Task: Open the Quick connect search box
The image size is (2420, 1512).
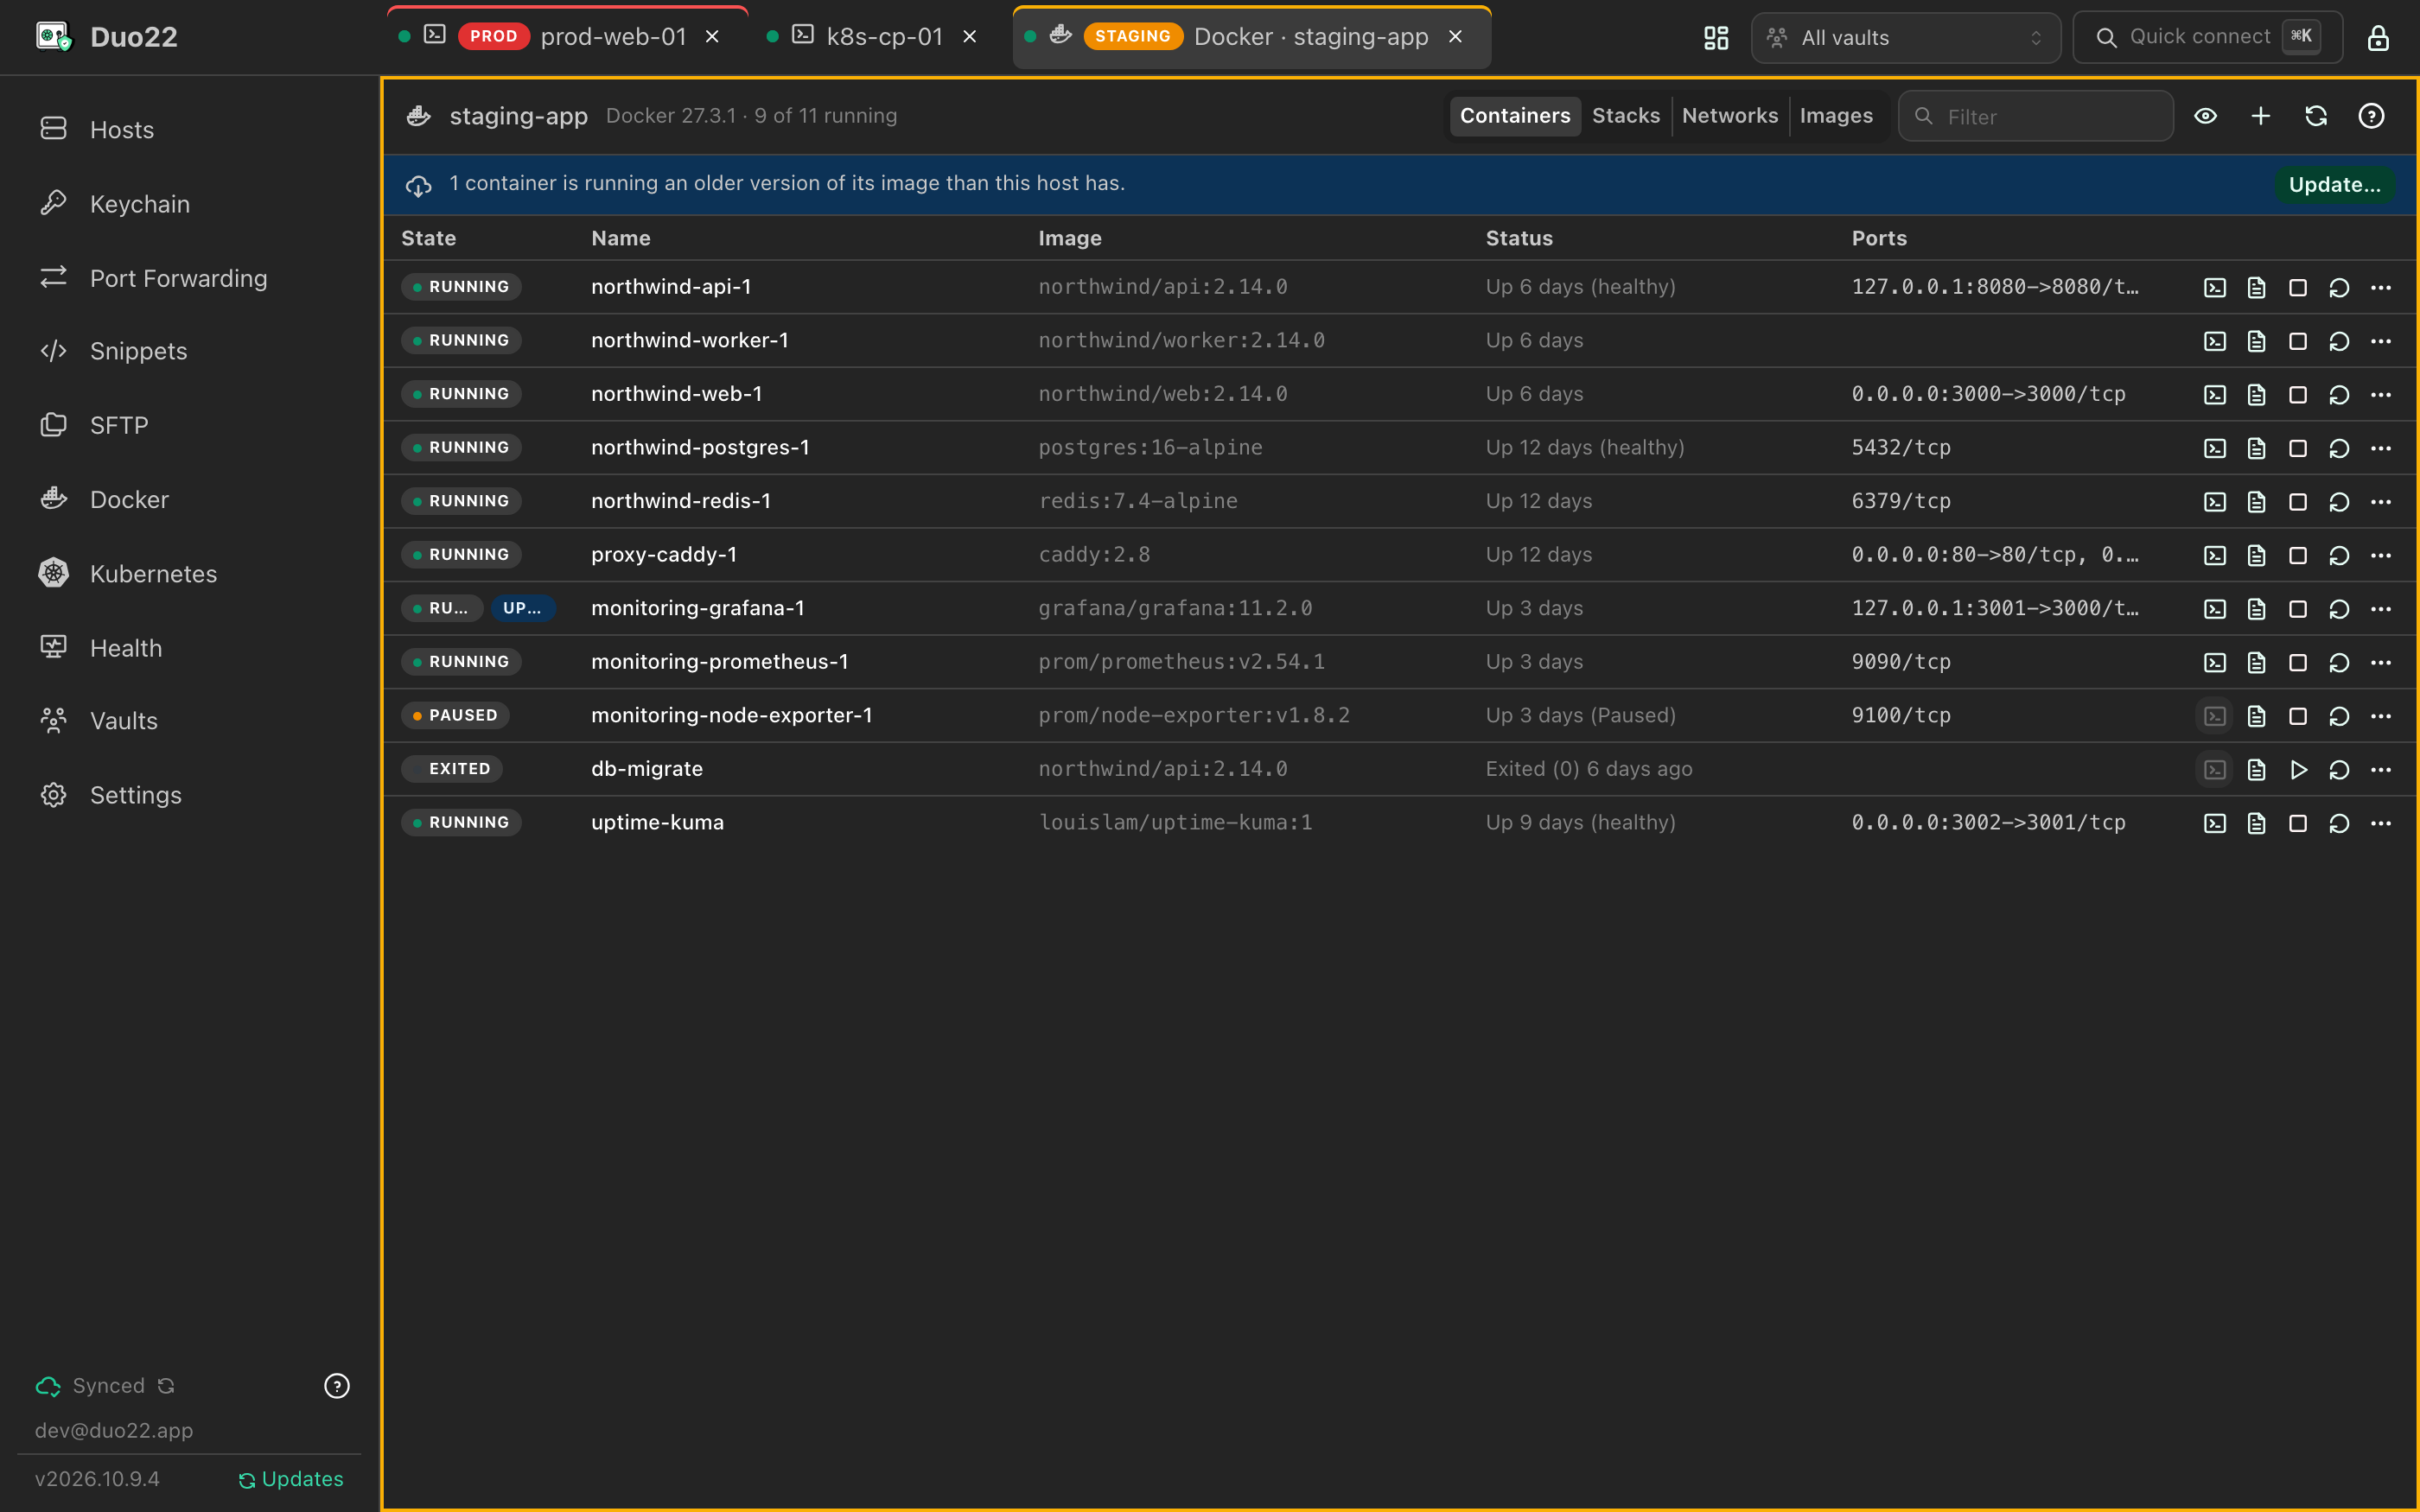Action: coord(2207,38)
